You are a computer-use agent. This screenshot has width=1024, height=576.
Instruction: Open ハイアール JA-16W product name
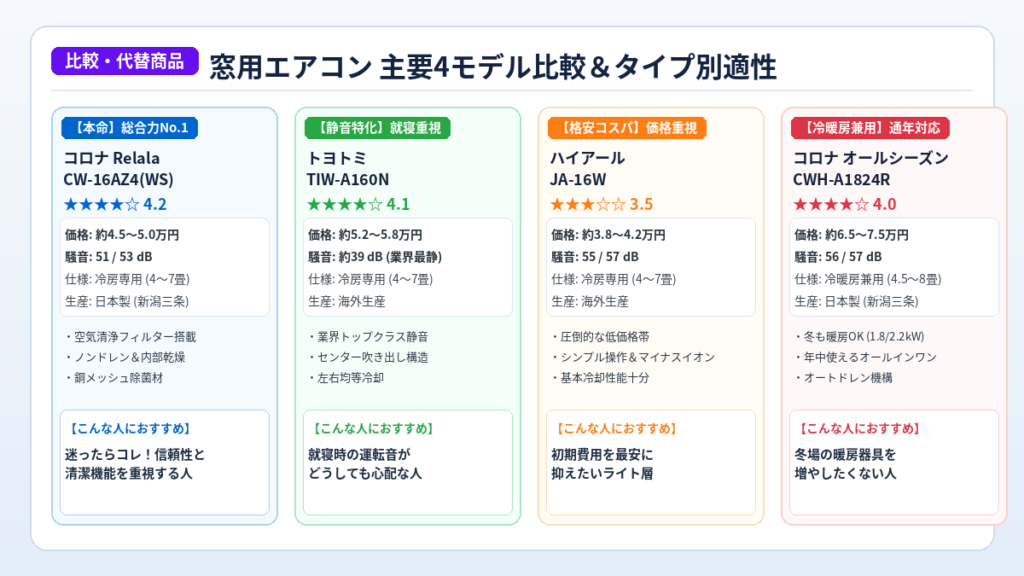coord(587,168)
